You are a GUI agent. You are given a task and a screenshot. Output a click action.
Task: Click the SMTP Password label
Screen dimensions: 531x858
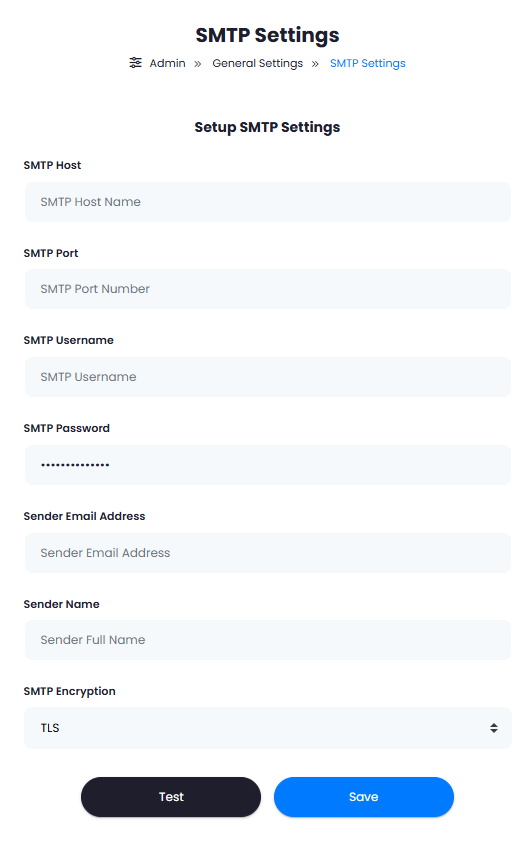tap(66, 428)
